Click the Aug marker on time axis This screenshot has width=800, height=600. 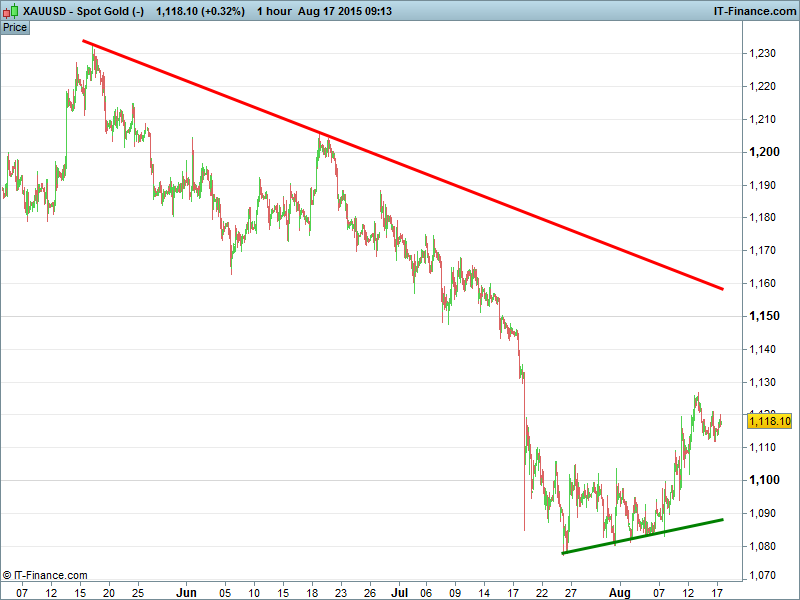click(621, 592)
